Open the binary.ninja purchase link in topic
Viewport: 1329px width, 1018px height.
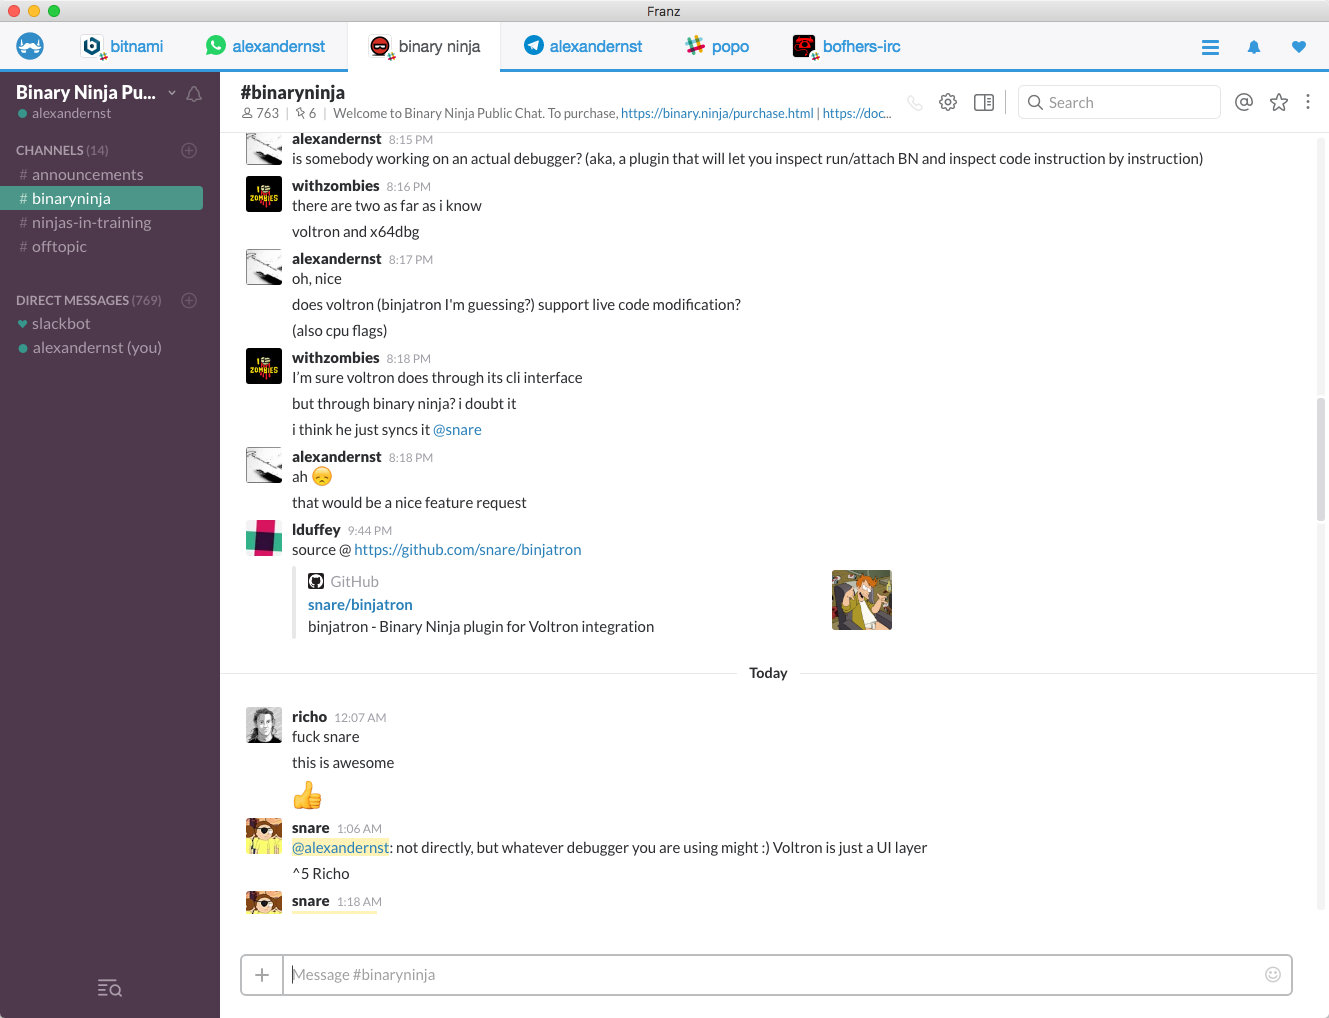[x=717, y=113]
